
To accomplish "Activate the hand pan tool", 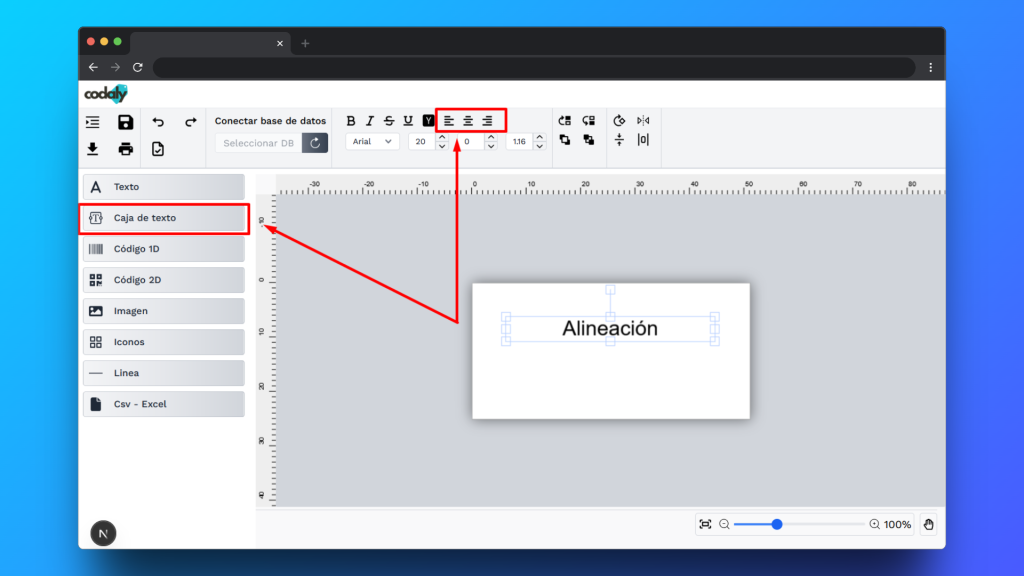I will [x=929, y=524].
